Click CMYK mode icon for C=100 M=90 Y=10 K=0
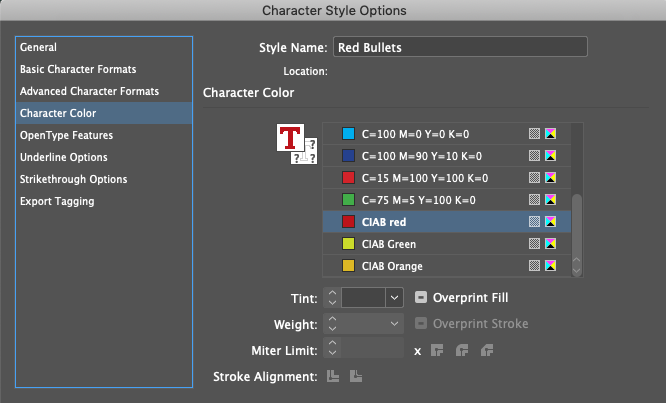The width and height of the screenshot is (666, 403). (x=550, y=156)
